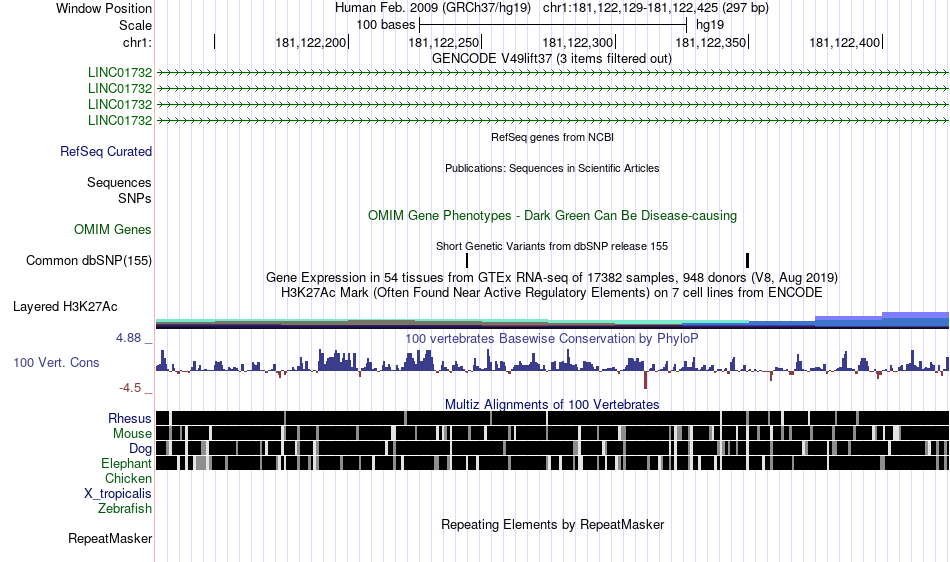Open OMIM Gene Phenotypes track title
The height and width of the screenshot is (562, 950).
(552, 216)
